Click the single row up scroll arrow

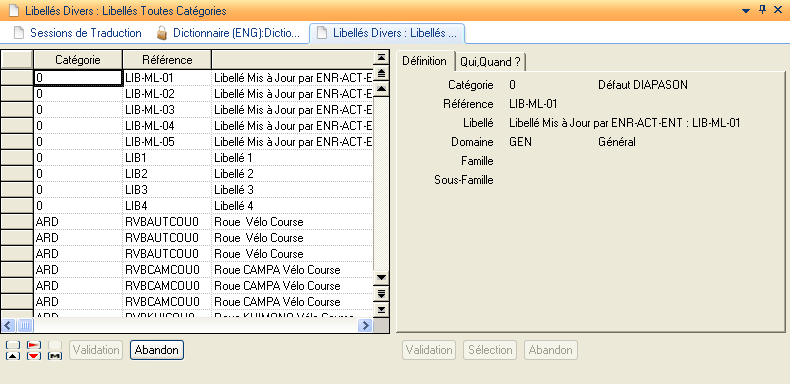(x=381, y=89)
